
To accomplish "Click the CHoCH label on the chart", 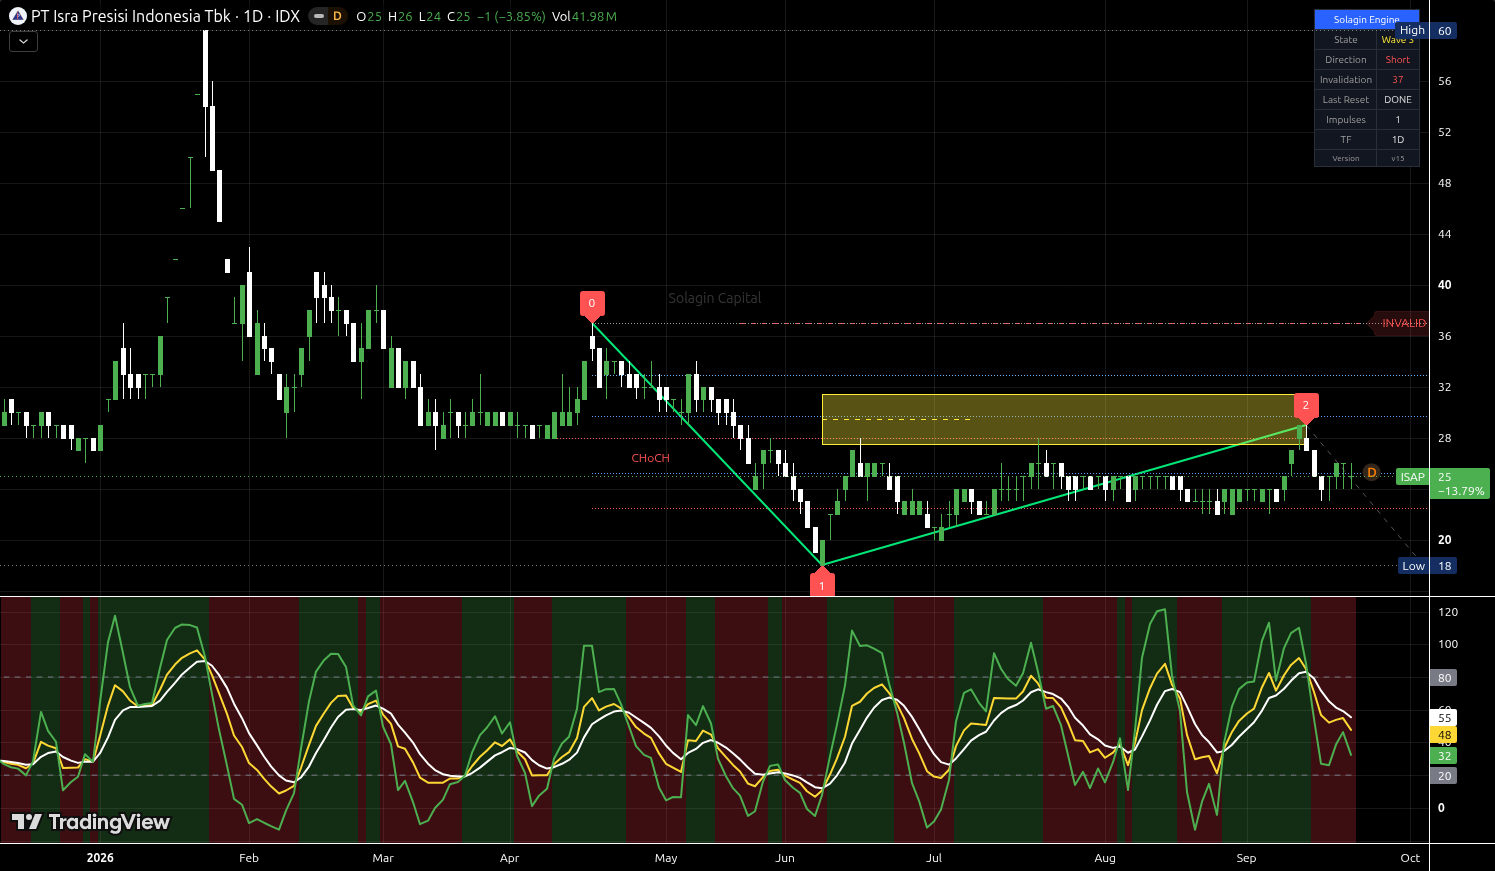I will [651, 458].
